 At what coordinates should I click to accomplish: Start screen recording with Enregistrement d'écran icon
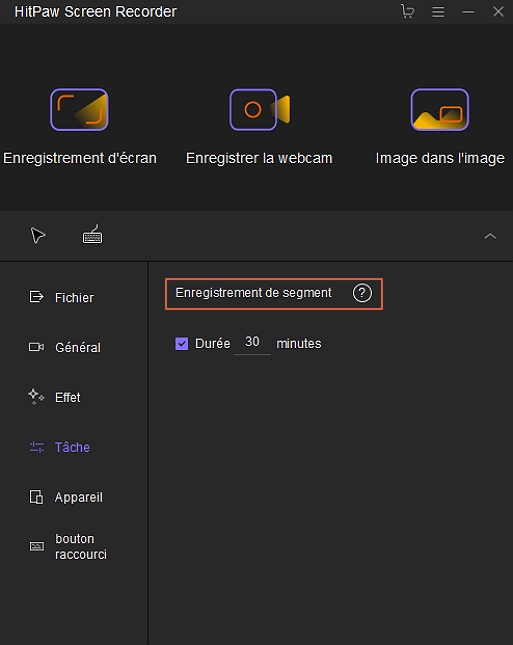click(79, 109)
